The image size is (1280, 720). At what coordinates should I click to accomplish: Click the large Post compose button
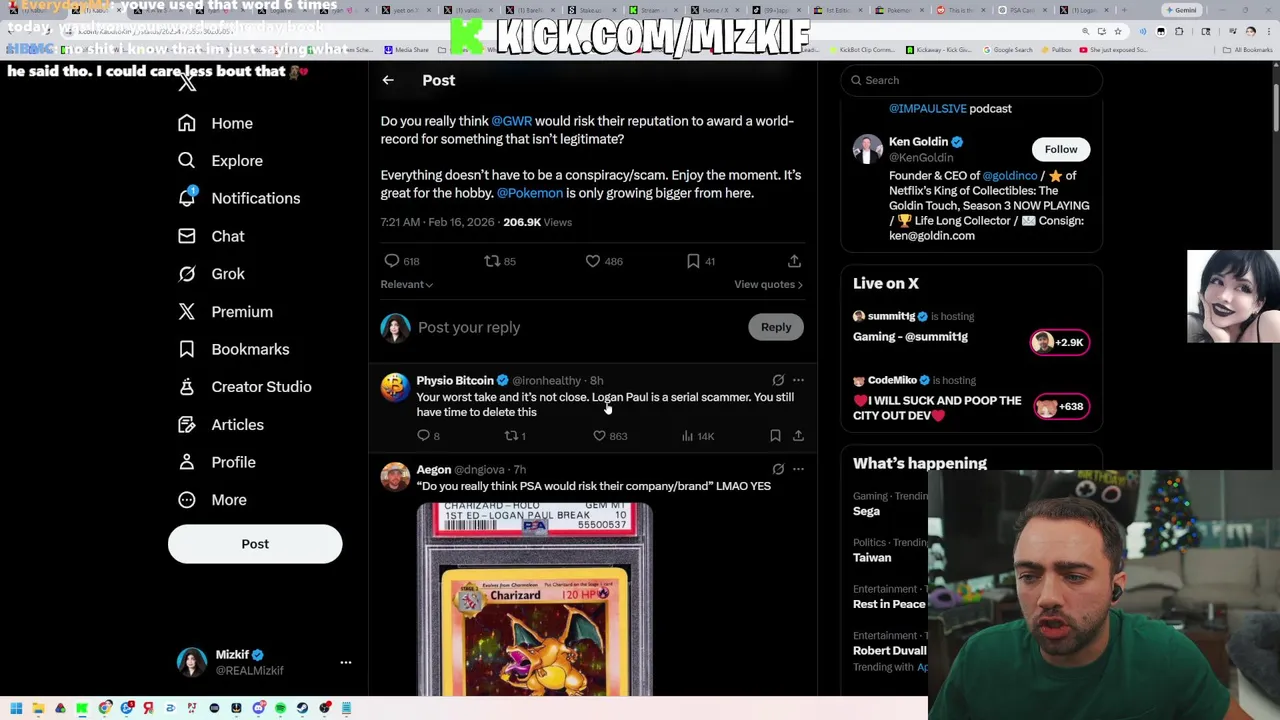point(255,544)
